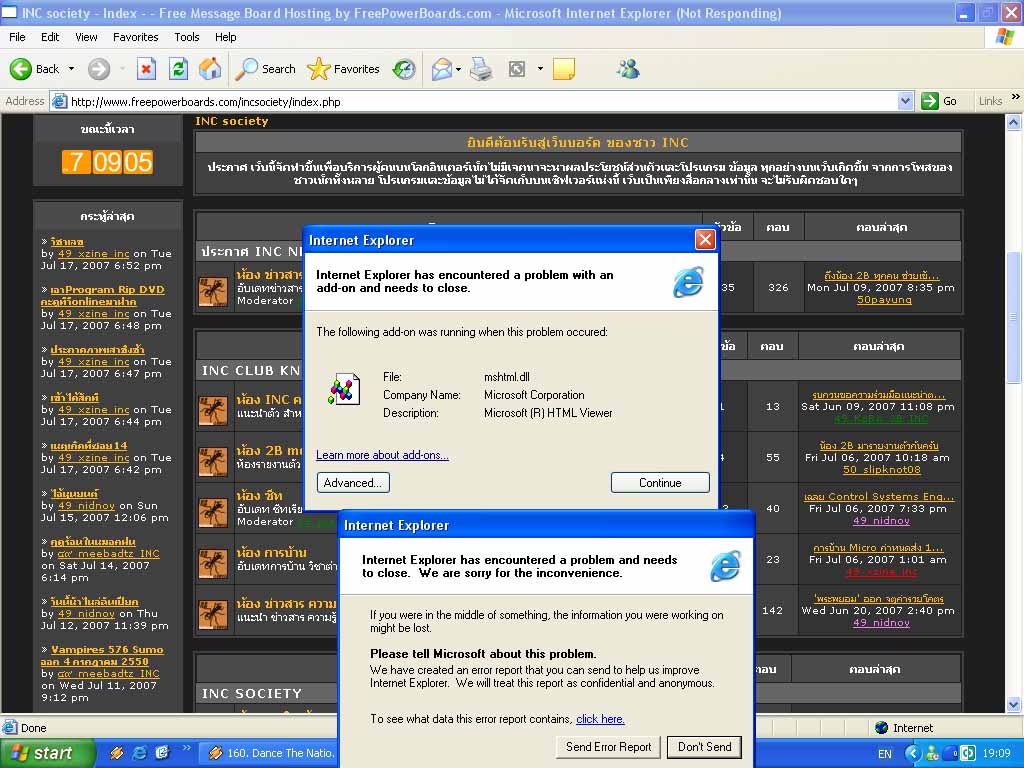Click the Start button
The width and height of the screenshot is (1024, 768).
click(48, 753)
